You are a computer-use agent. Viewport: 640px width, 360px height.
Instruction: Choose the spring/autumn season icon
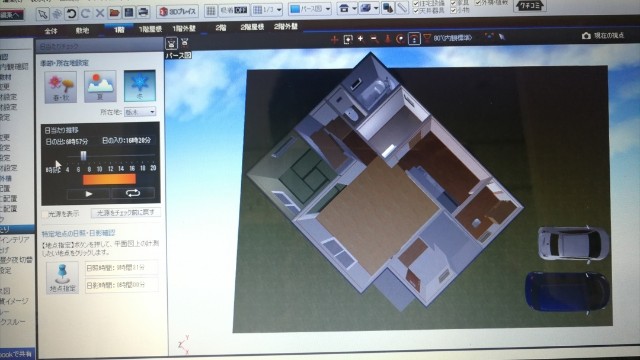point(61,87)
